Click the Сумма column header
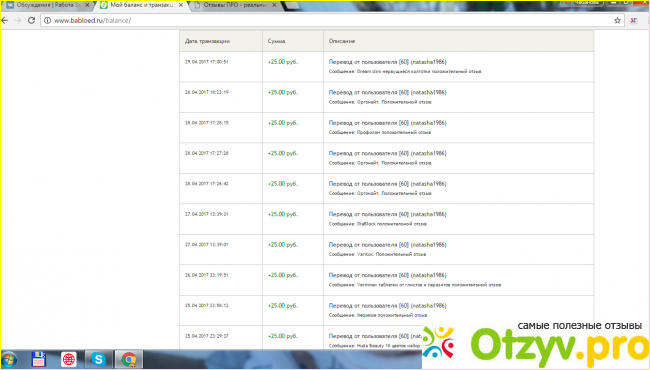Viewport: 650px width, 370px height. coord(276,41)
